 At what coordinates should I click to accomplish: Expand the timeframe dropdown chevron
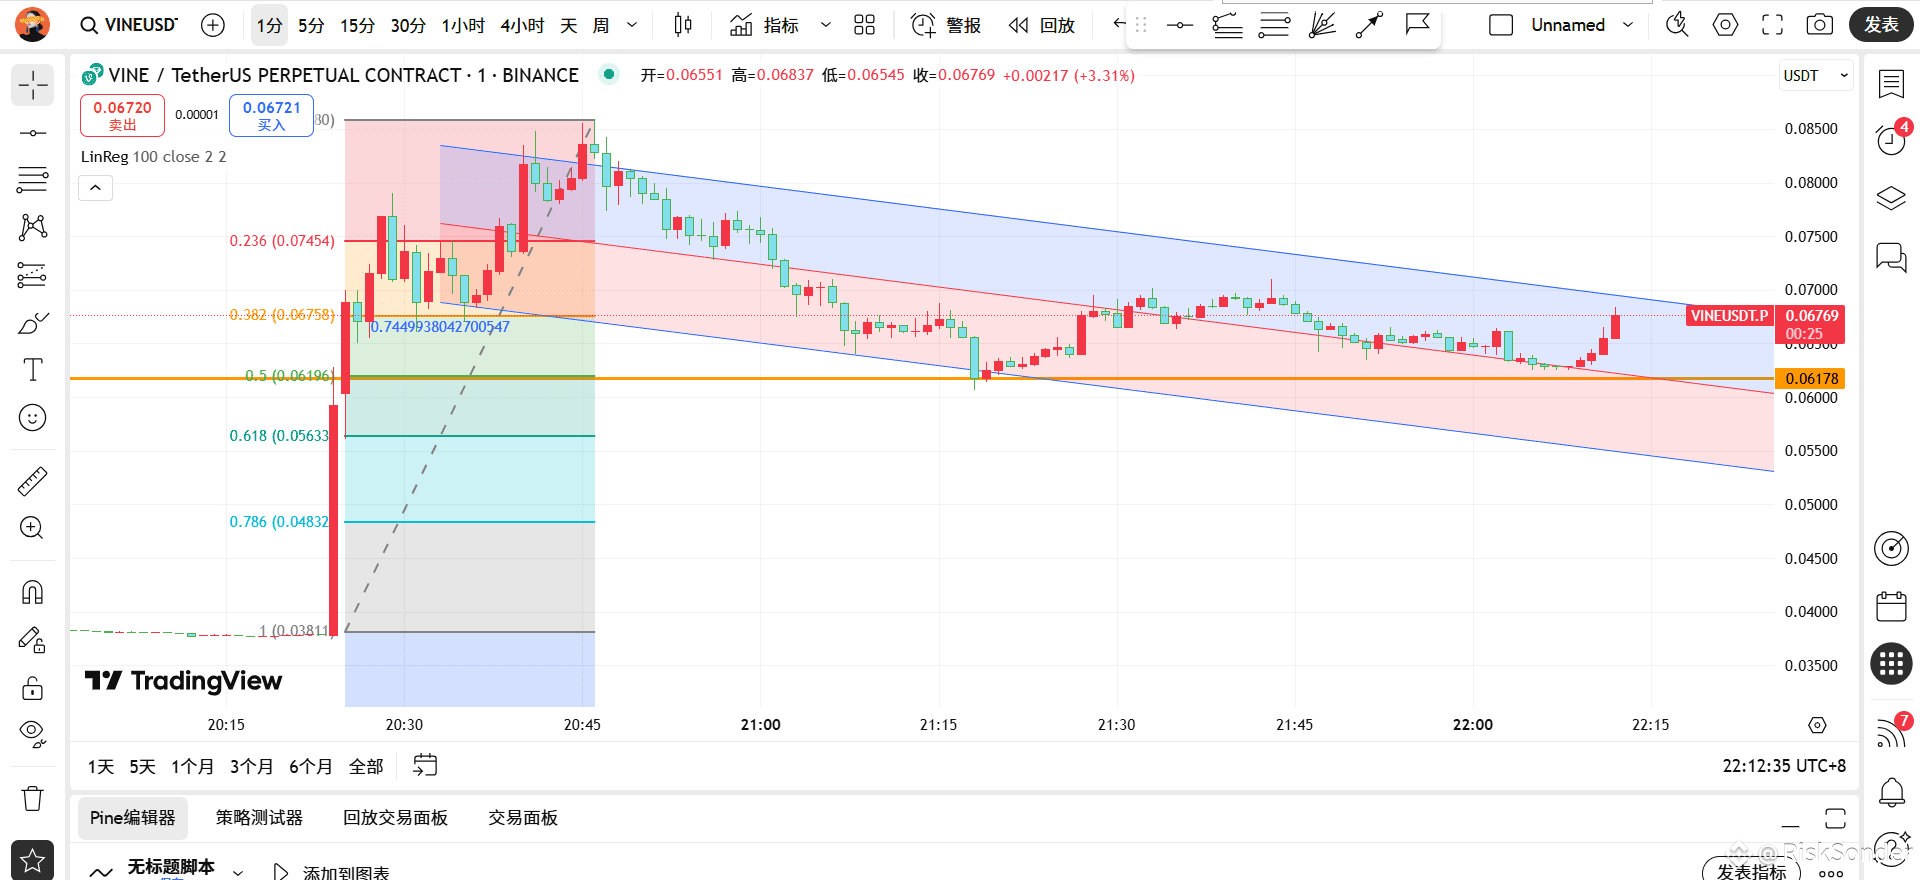pos(632,25)
